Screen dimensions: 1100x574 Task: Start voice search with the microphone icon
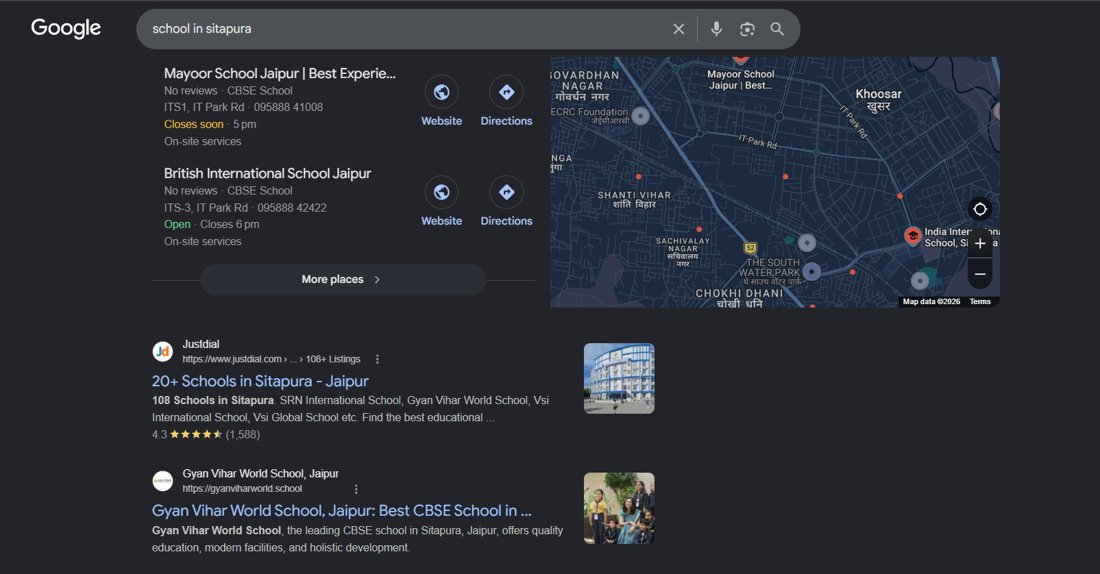tap(716, 29)
